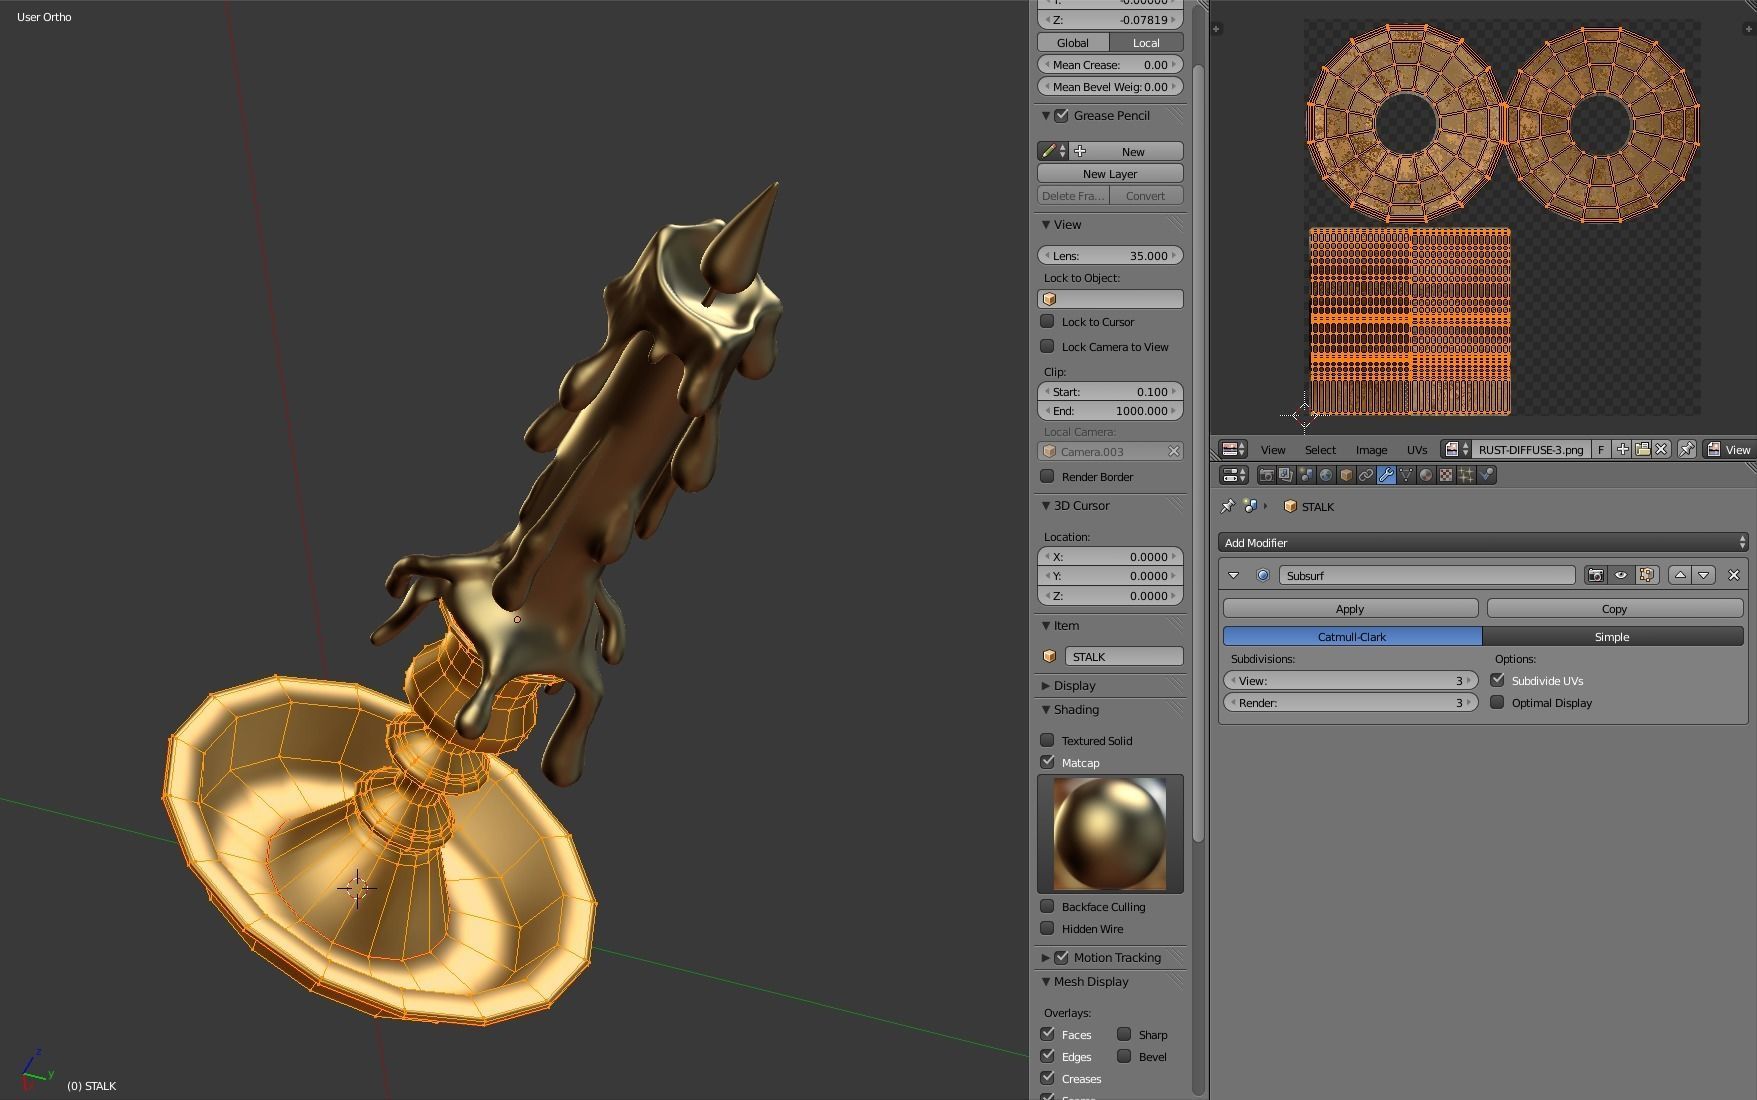Open the Particles sparkle tab icon

[1466, 475]
